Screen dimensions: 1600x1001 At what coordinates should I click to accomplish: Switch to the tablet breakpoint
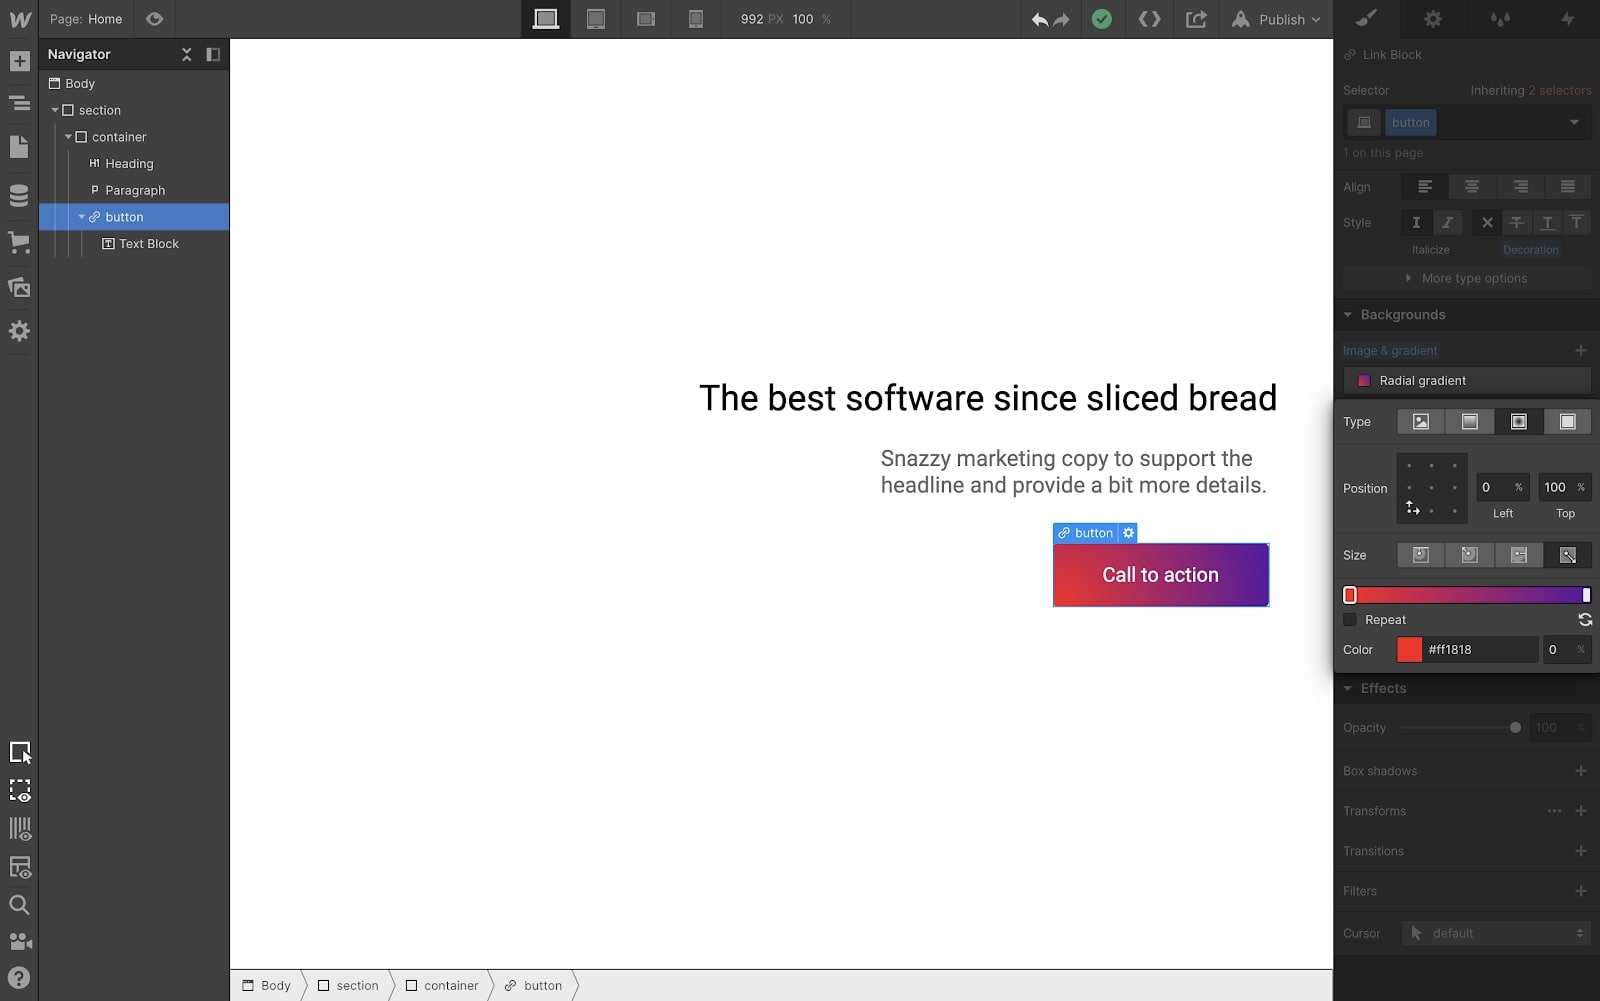click(596, 19)
